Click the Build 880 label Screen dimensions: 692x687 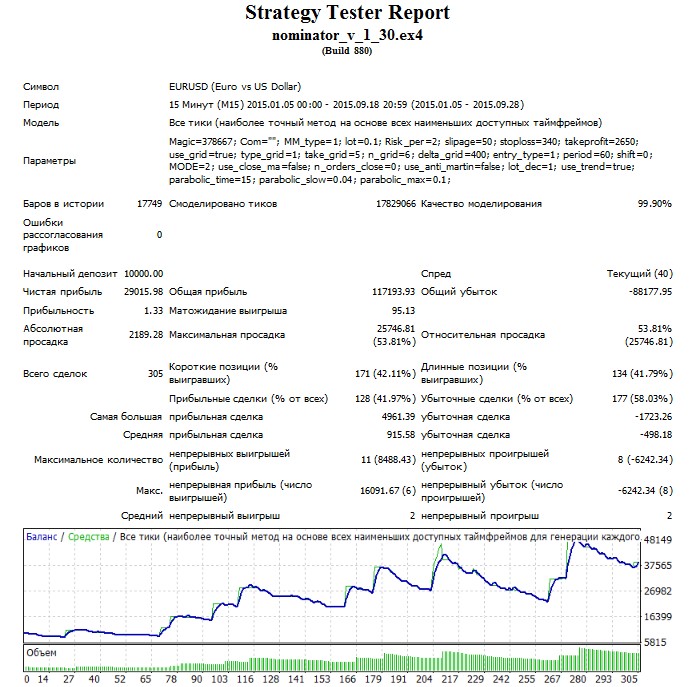tap(347, 51)
